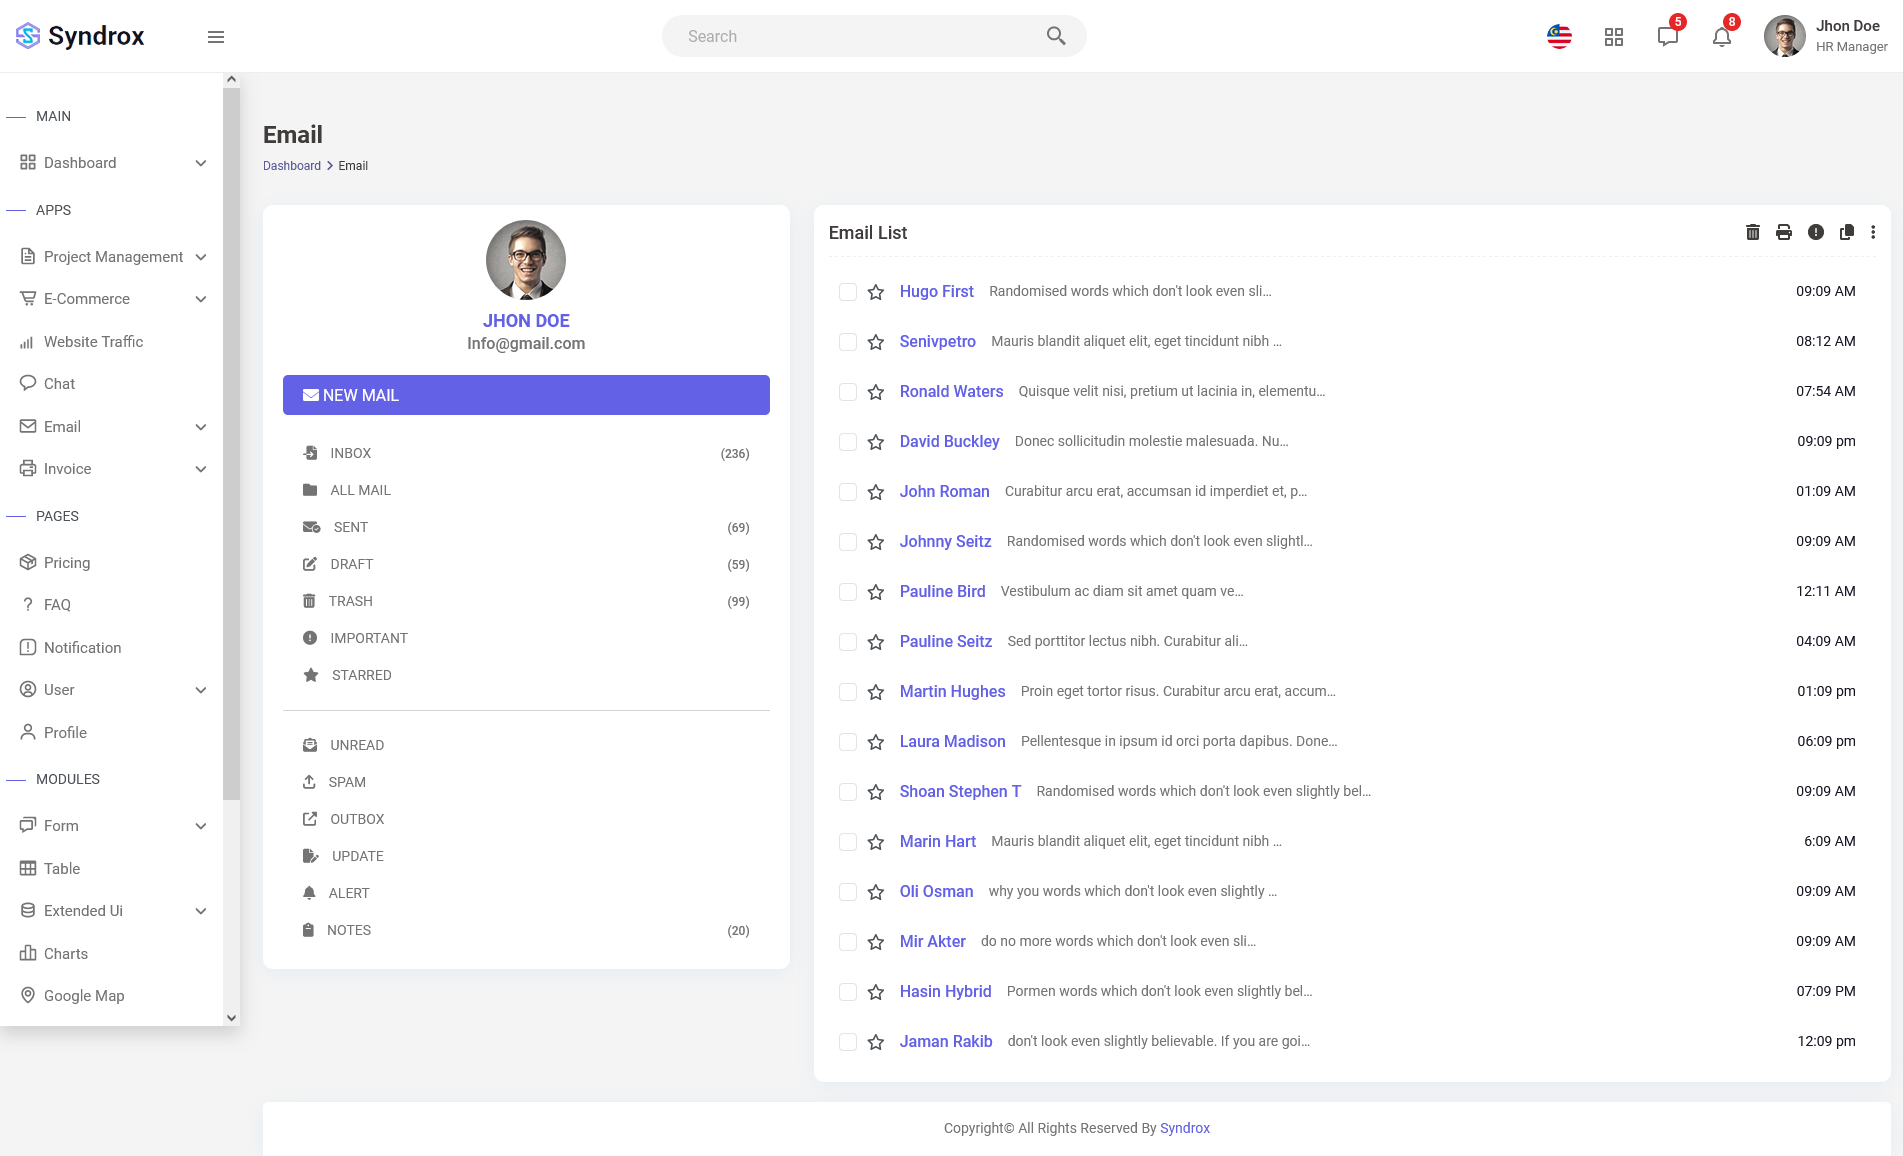
Task: Click the sidebar scrollbar down arrow
Action: coord(231,1018)
